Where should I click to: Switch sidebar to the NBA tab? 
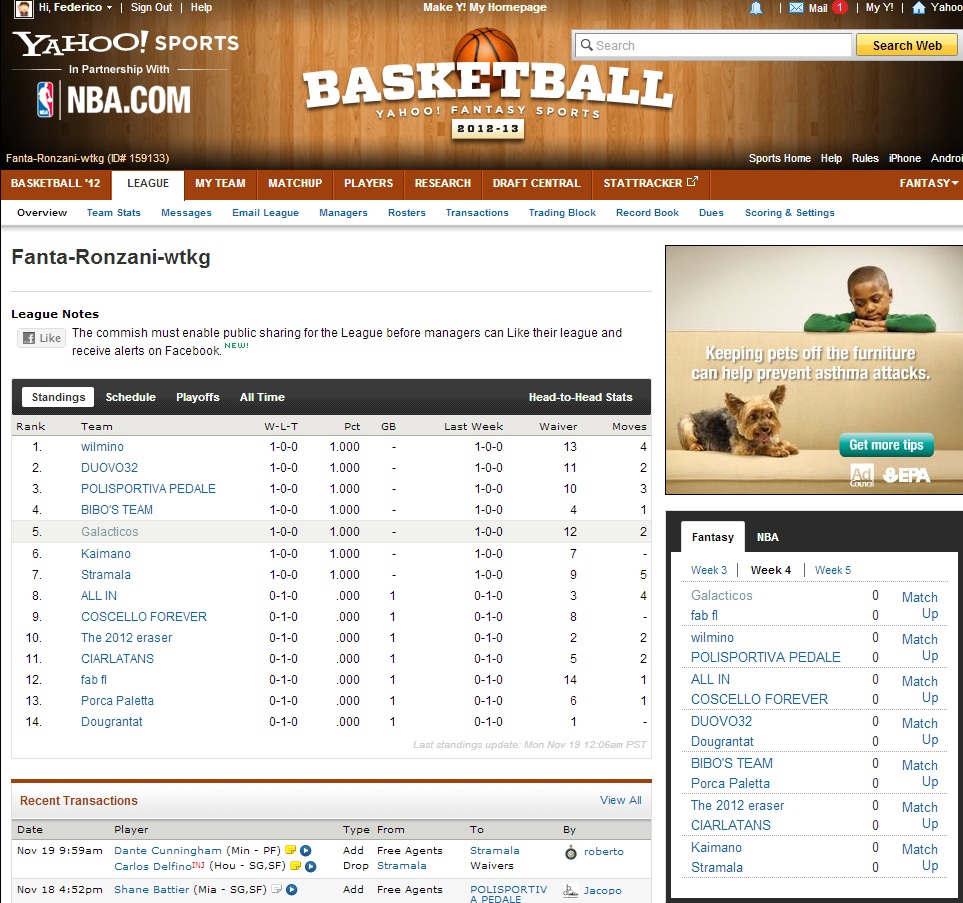(767, 538)
